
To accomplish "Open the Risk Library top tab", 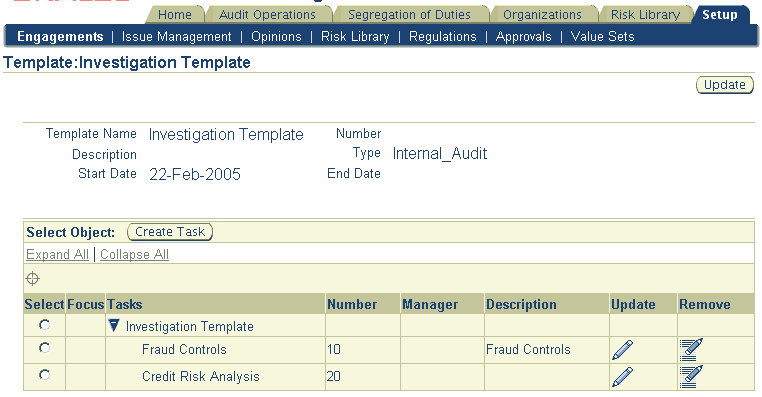I will point(645,15).
